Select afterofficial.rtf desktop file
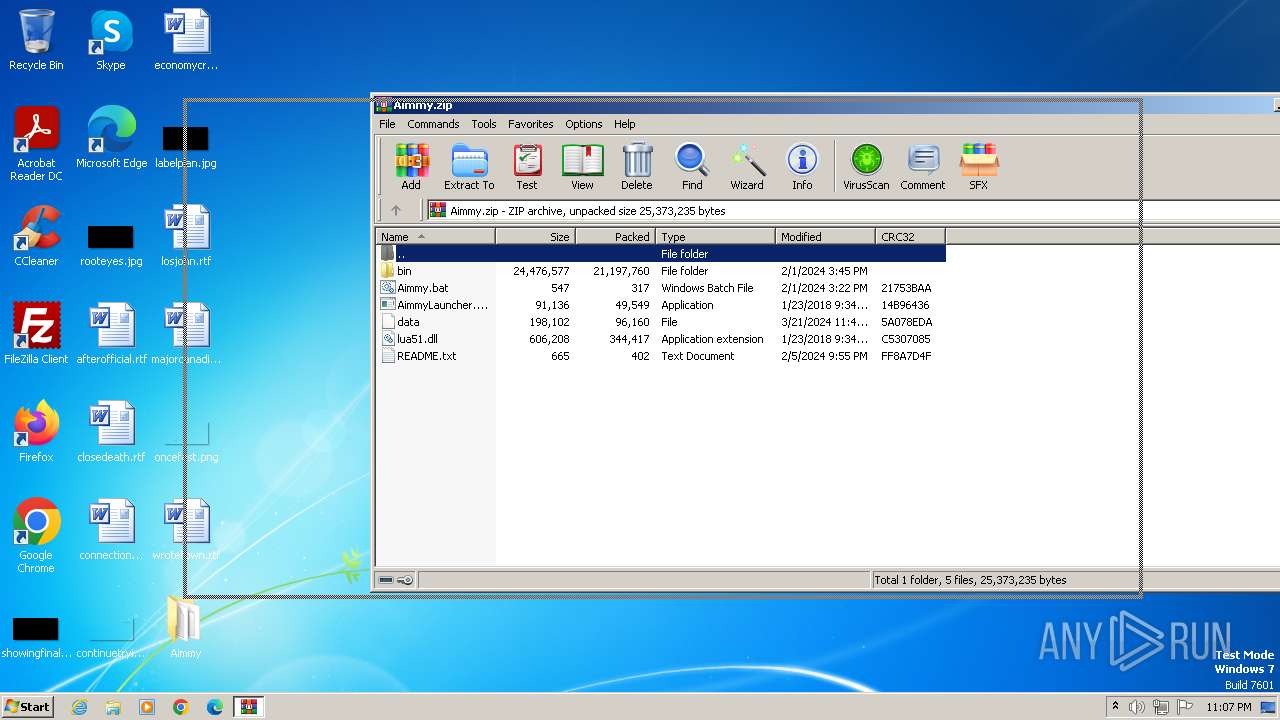Image resolution: width=1280 pixels, height=720 pixels. point(111,334)
